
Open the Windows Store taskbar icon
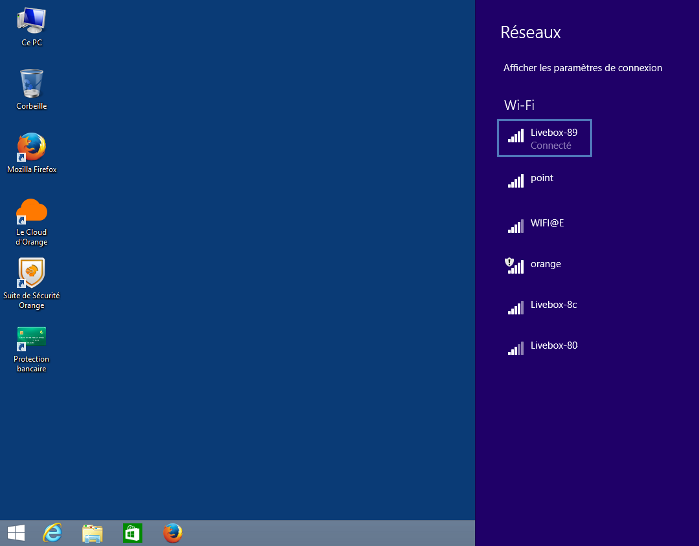[132, 533]
